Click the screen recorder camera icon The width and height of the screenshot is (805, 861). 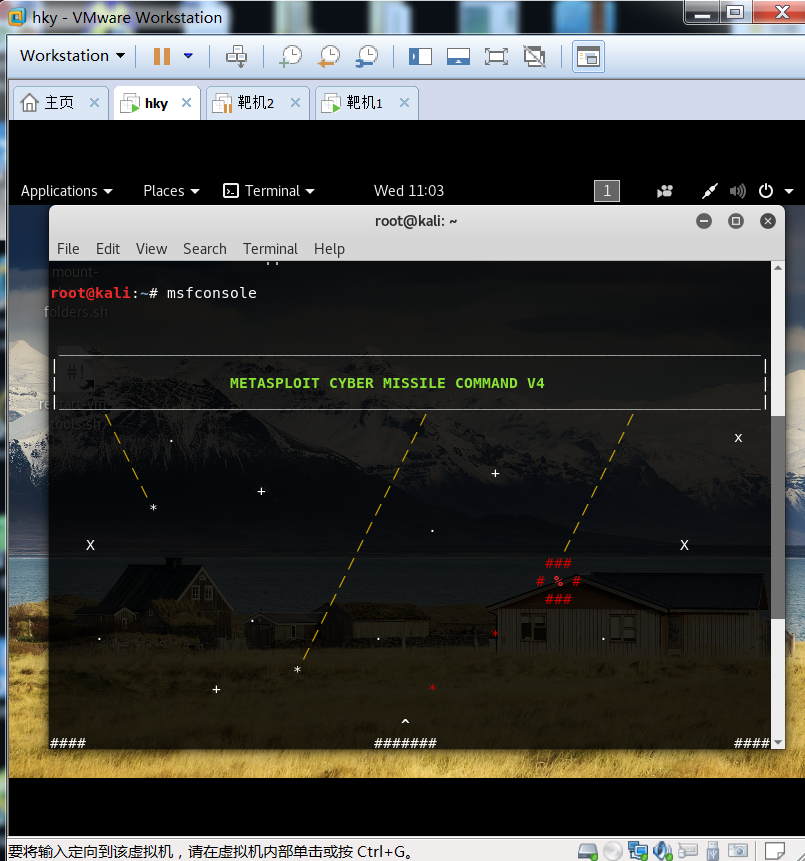tap(664, 191)
